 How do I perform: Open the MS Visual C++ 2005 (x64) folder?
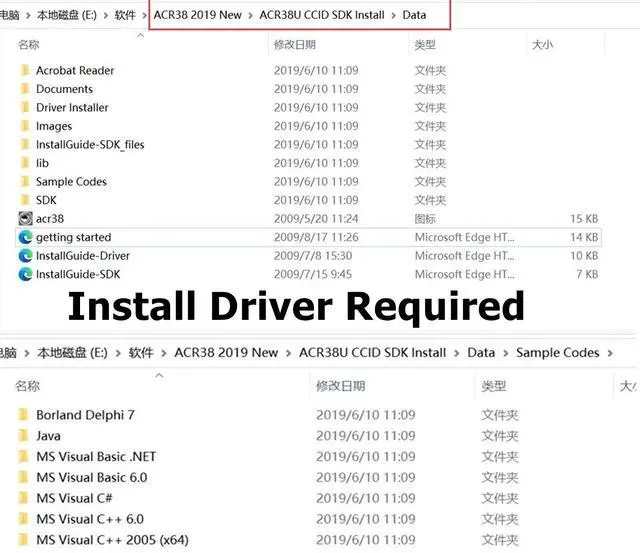tap(112, 540)
